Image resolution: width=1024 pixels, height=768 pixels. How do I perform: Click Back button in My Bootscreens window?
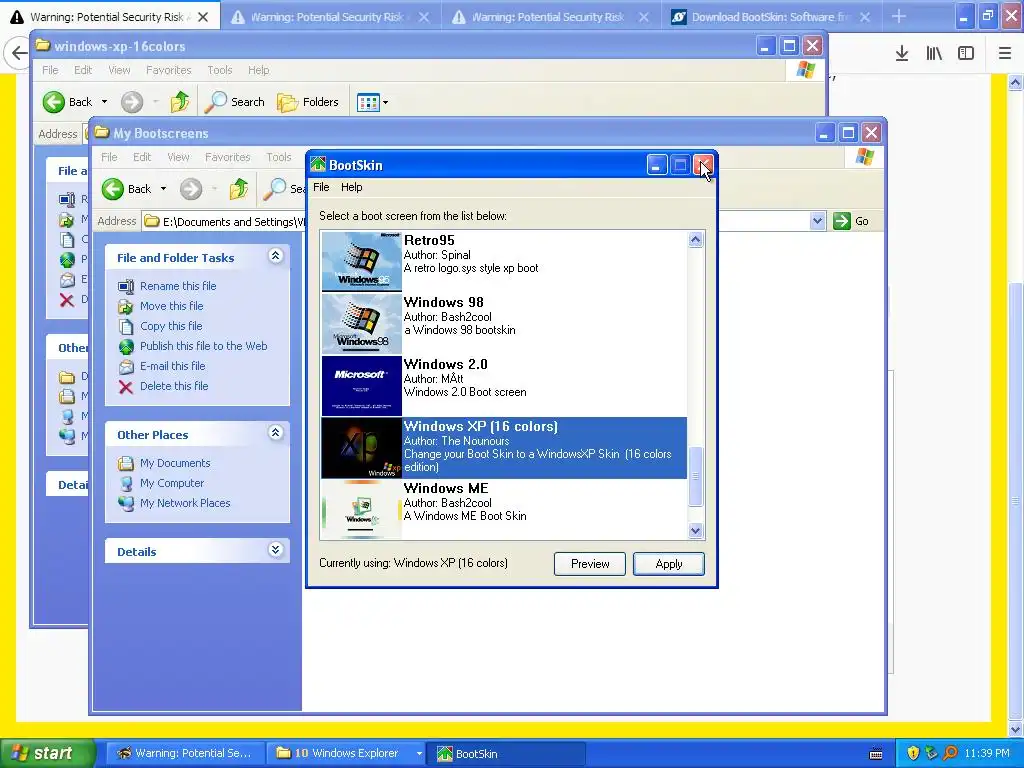[x=127, y=189]
